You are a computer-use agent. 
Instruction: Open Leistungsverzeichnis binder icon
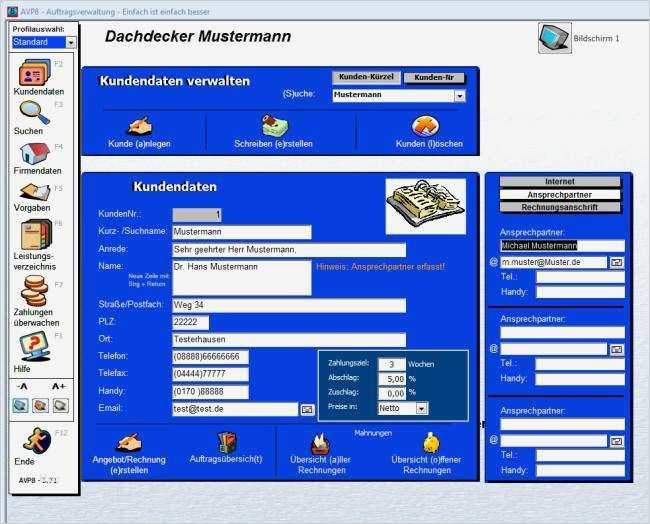point(36,235)
